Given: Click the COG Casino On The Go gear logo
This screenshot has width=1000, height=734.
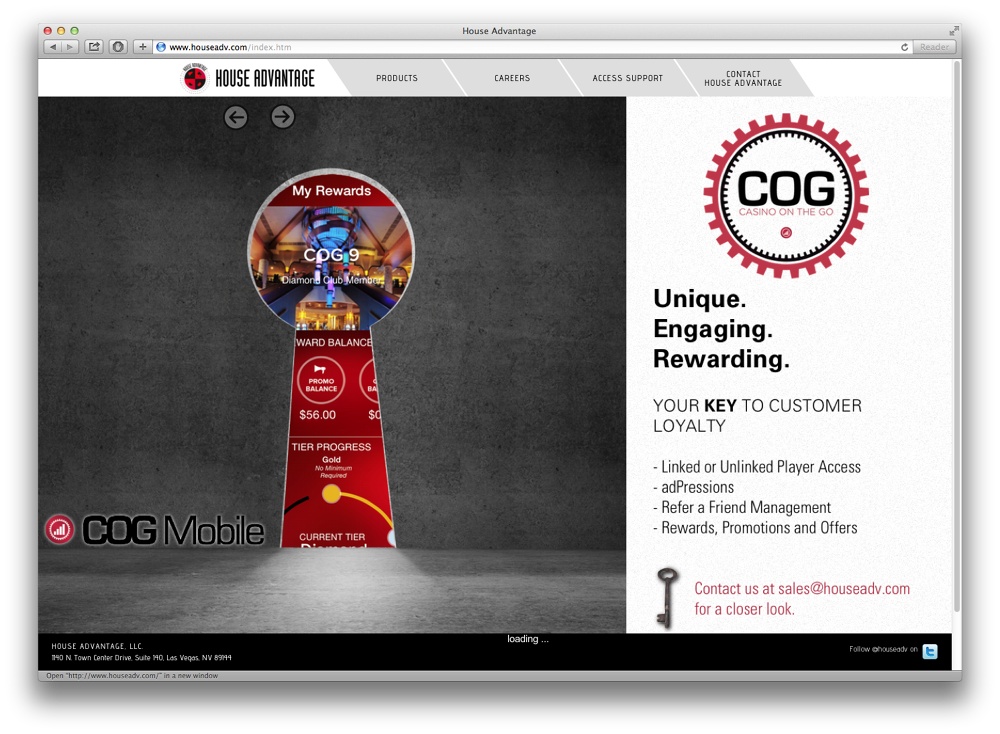Looking at the screenshot, I should 786,195.
